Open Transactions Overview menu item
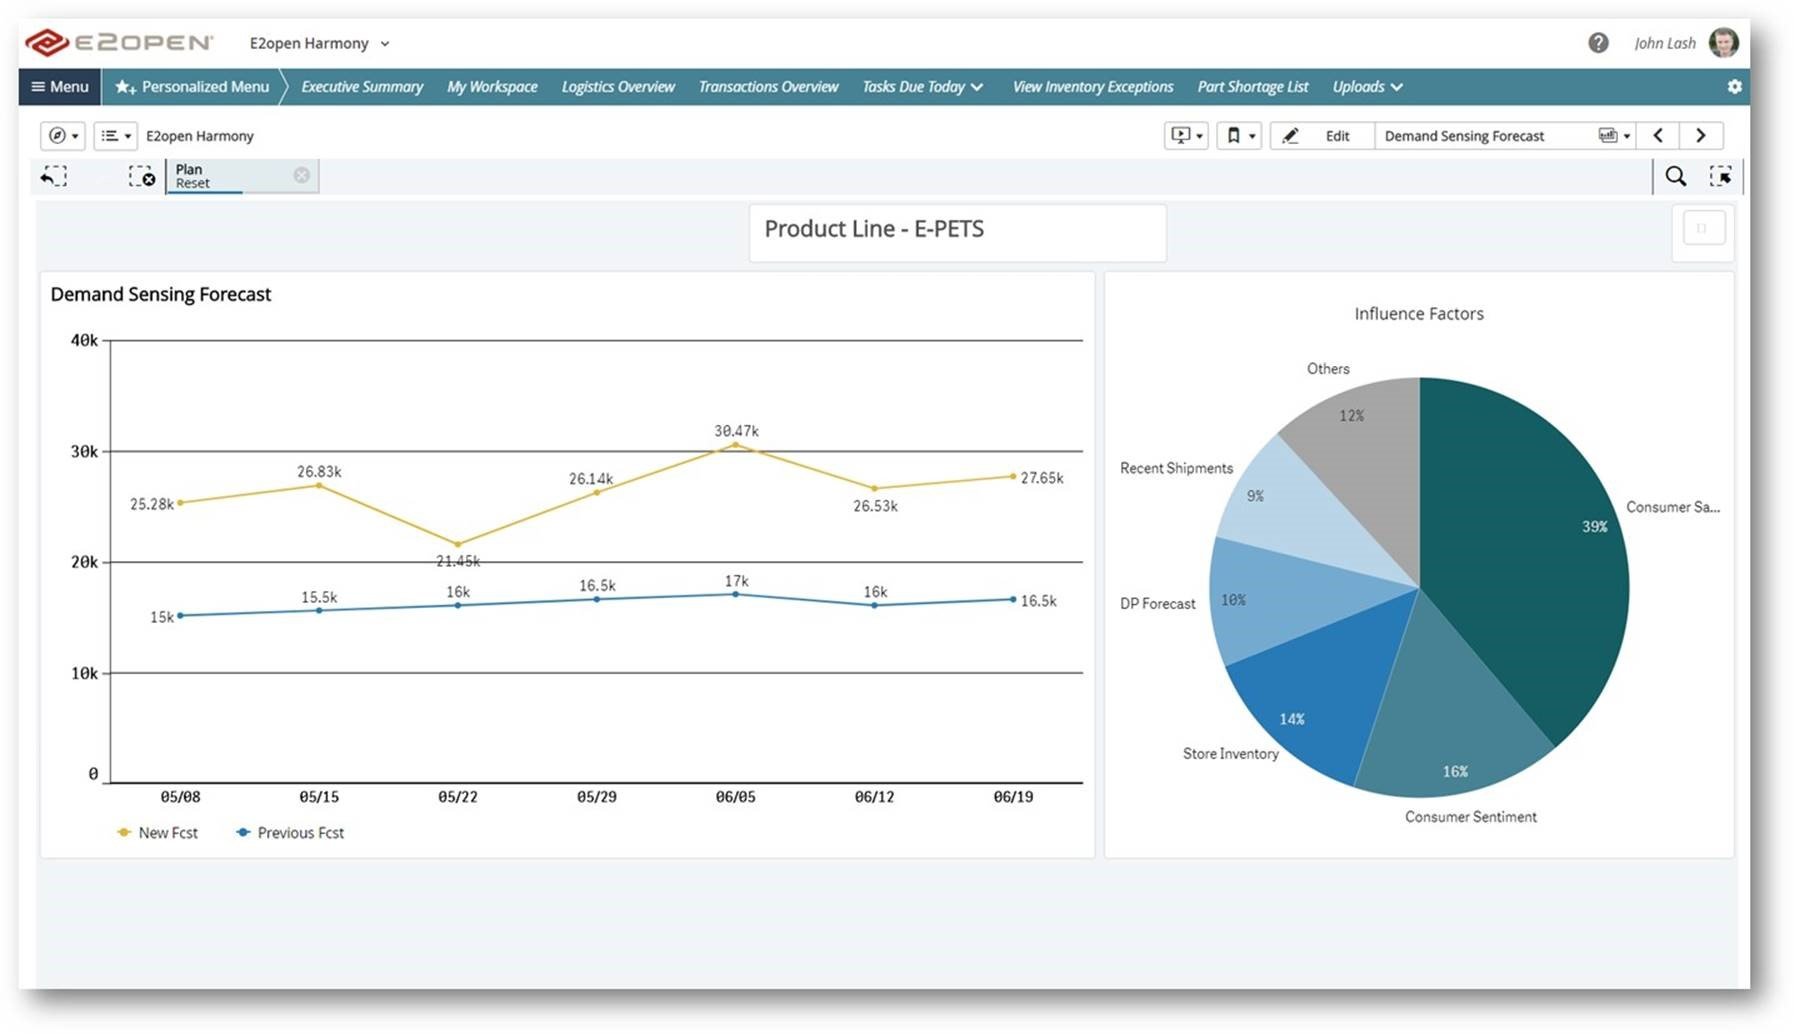The image size is (1794, 1034). pos(768,87)
